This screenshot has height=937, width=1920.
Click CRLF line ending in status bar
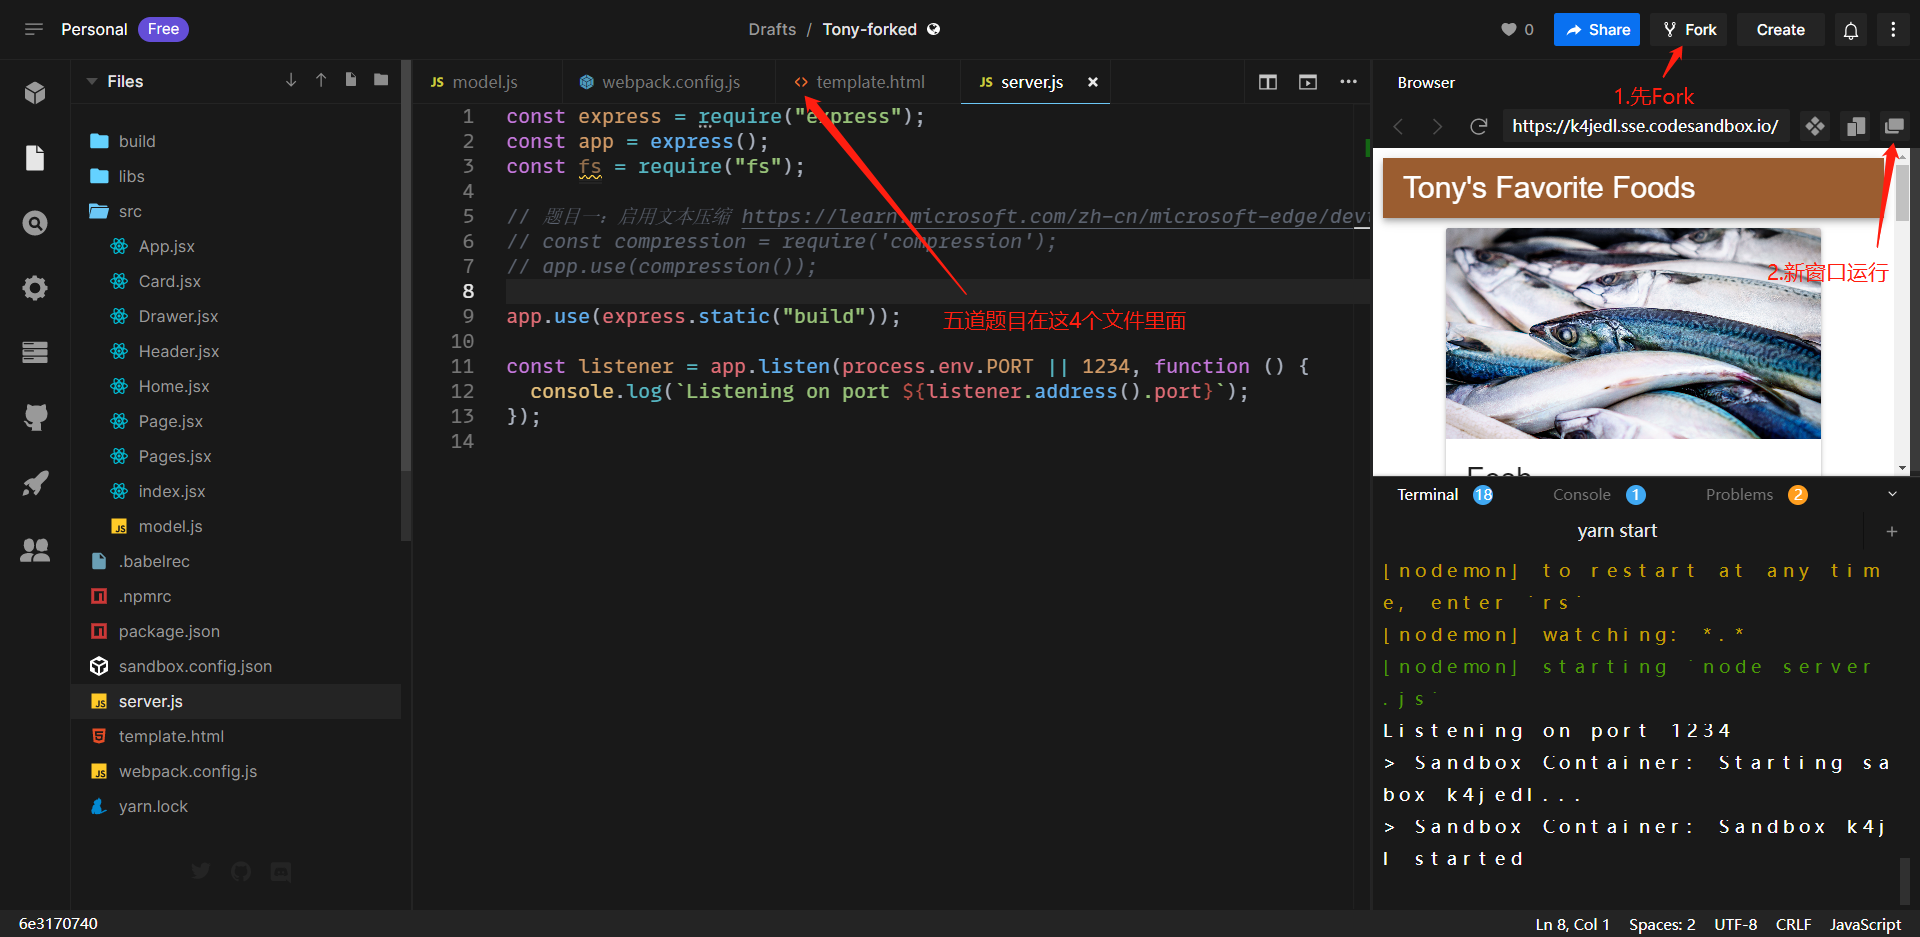(x=1793, y=924)
